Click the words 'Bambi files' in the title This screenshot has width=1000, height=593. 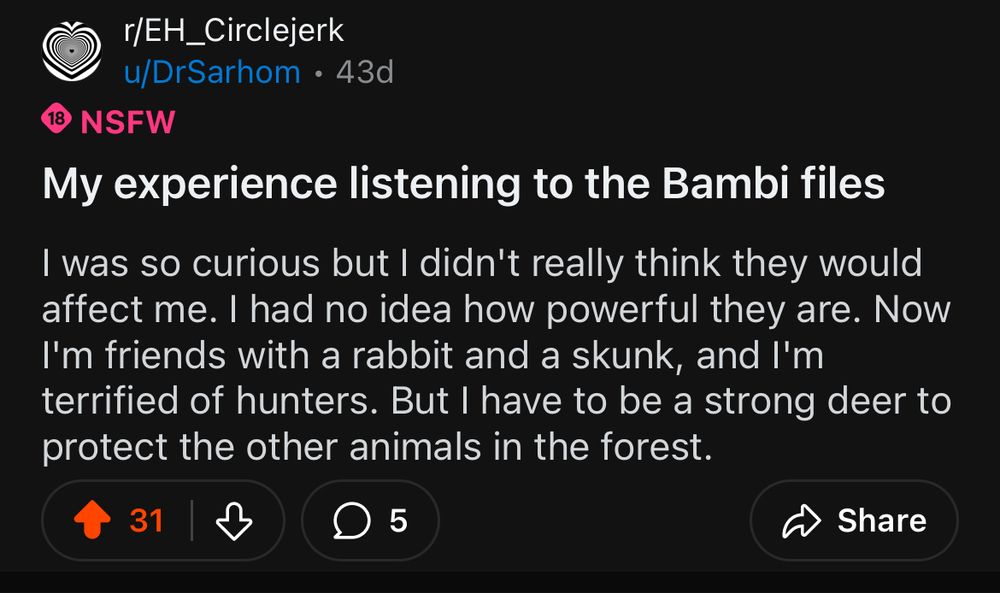coord(773,183)
